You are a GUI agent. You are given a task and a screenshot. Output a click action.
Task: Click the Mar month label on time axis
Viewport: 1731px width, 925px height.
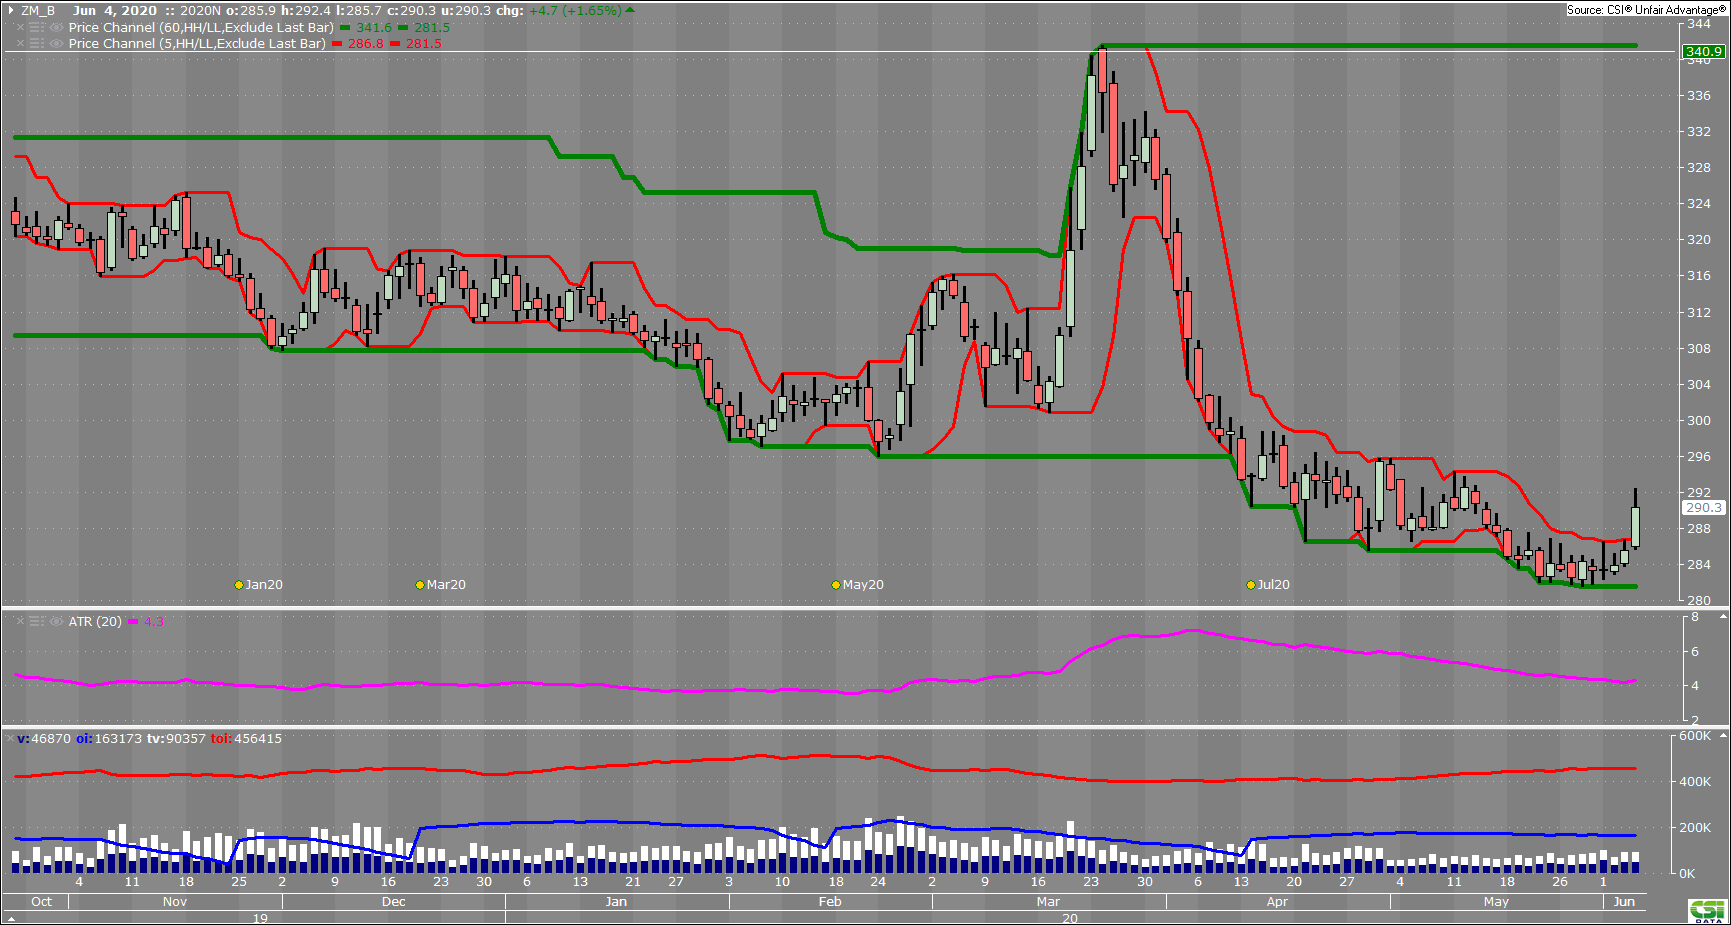[1048, 902]
